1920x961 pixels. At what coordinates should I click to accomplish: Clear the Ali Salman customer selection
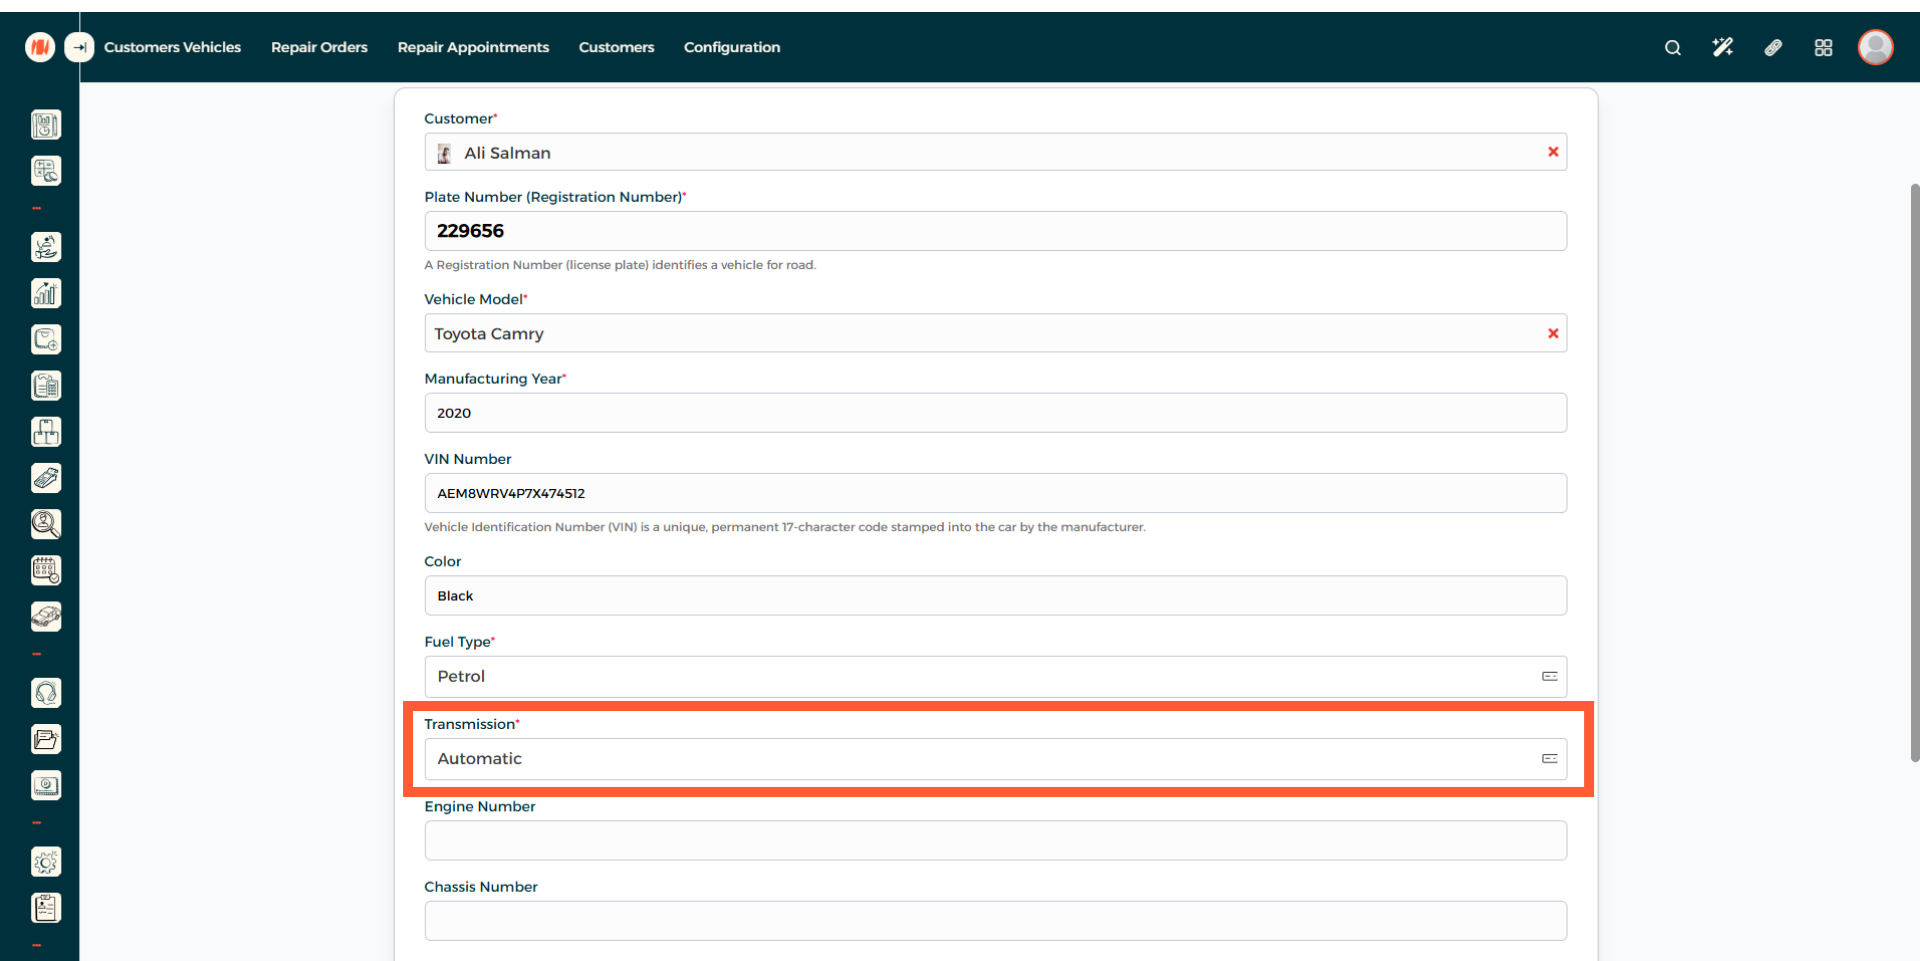[x=1553, y=152]
